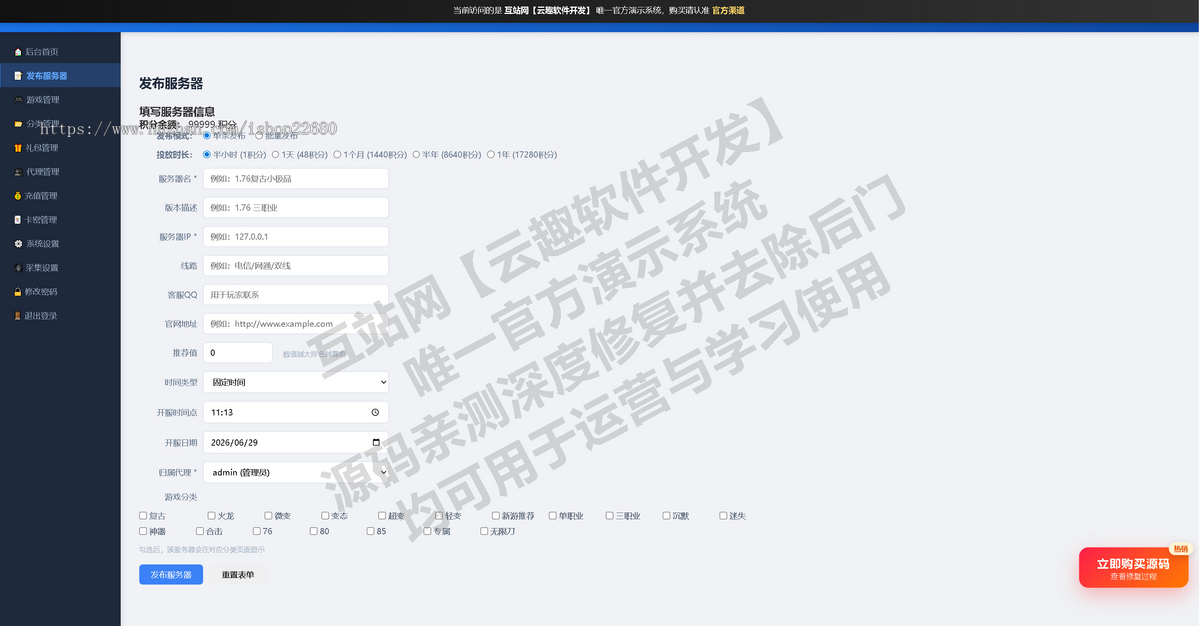Screen dimensions: 1200x626
Task: Click the clock icon in 开服时间点 field
Action: tap(375, 412)
